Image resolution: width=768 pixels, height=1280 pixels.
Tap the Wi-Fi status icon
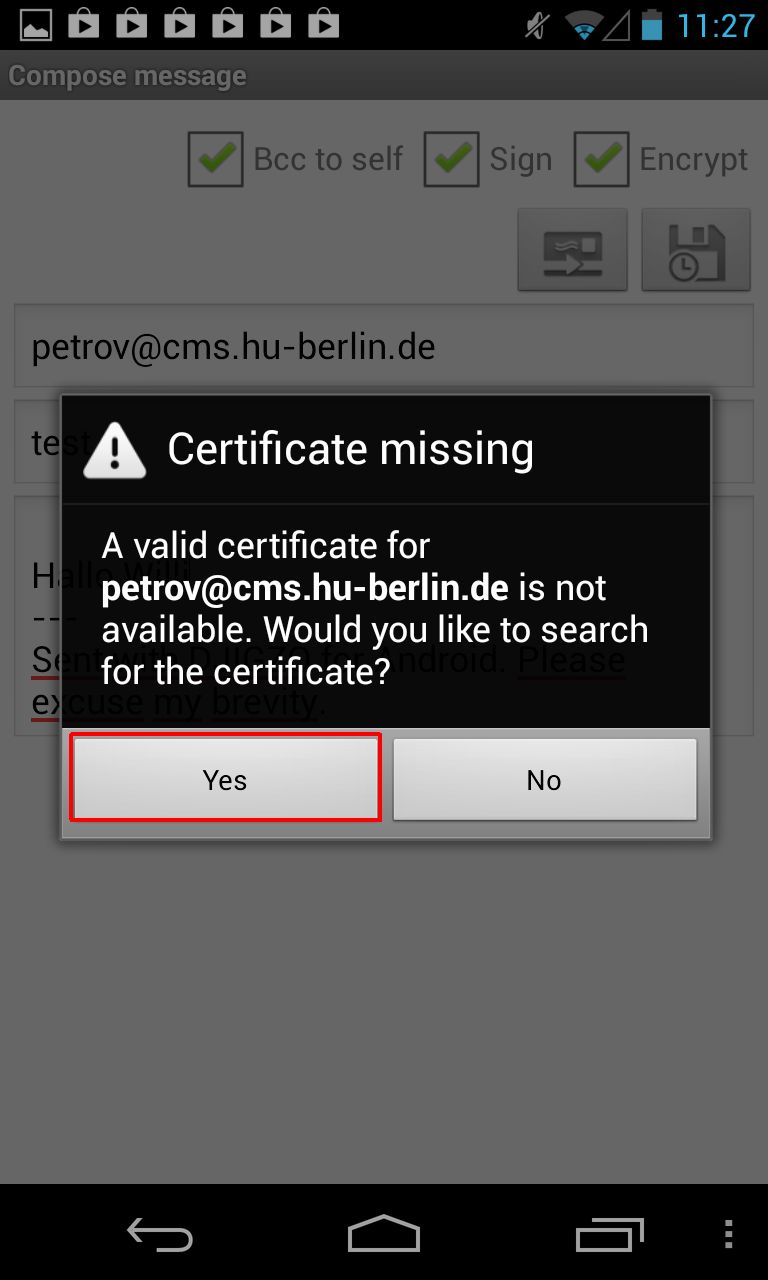coord(583,25)
